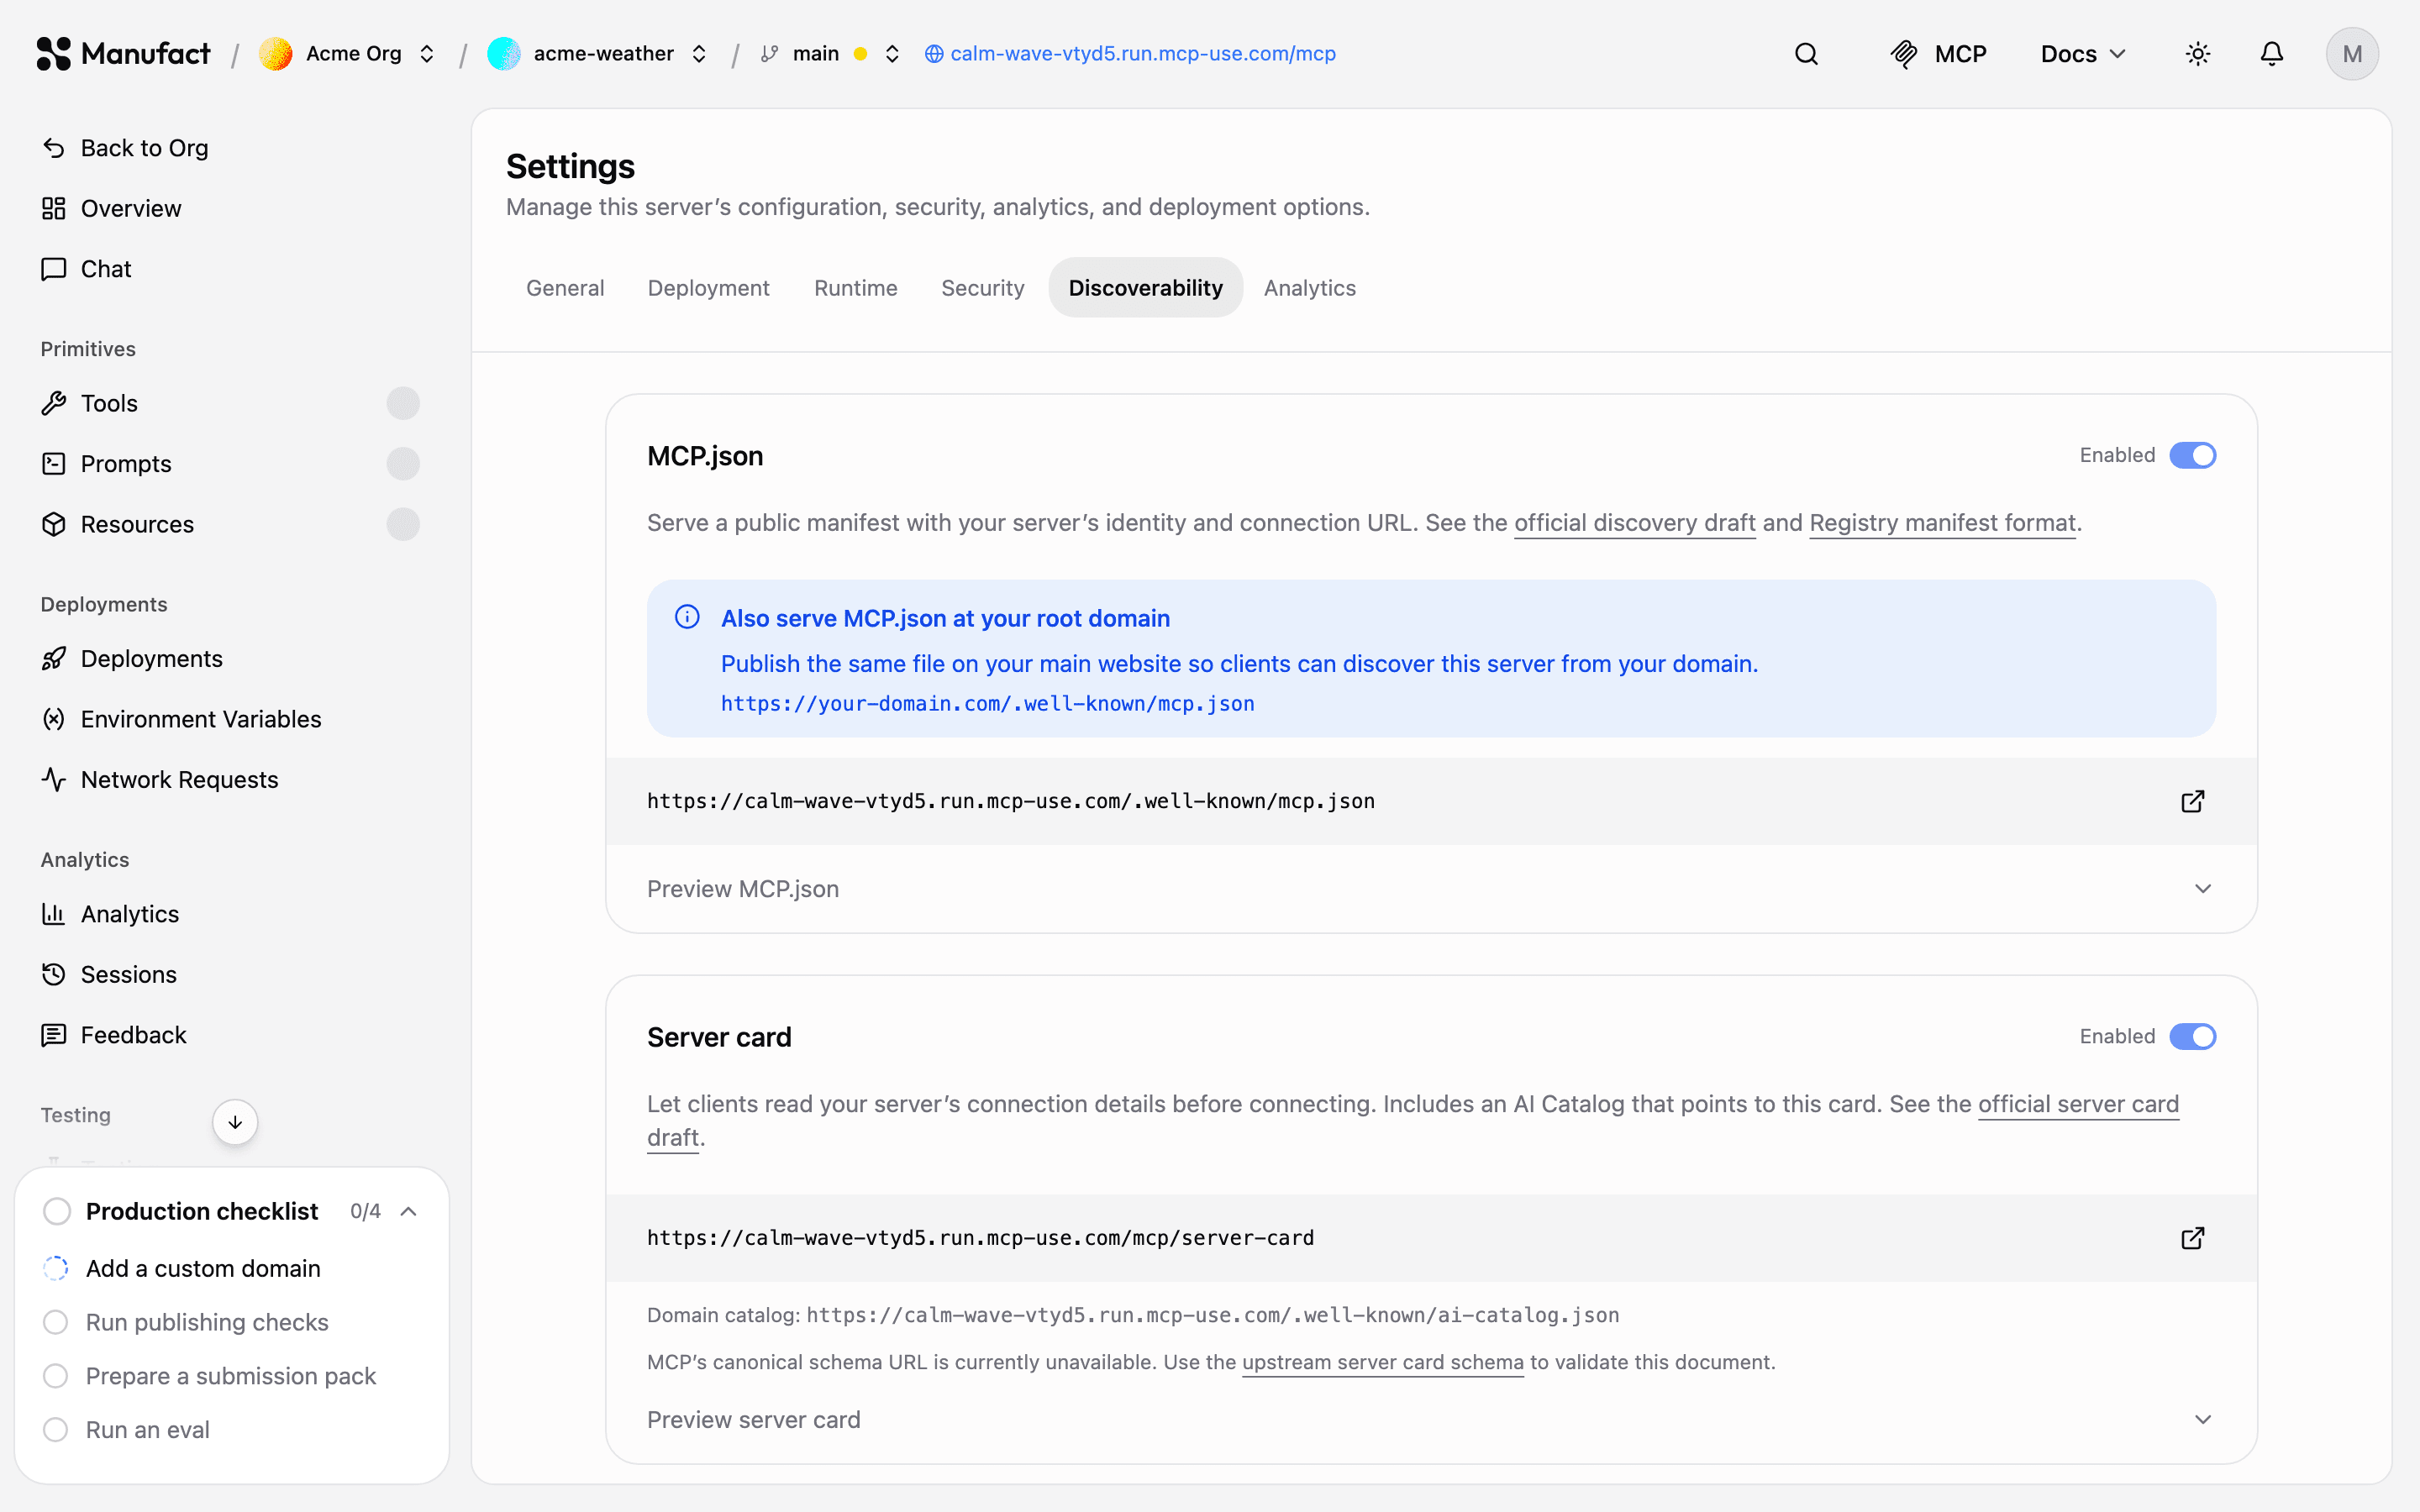Disable the Server card Enabled toggle
The height and width of the screenshot is (1512, 2420).
point(2192,1036)
